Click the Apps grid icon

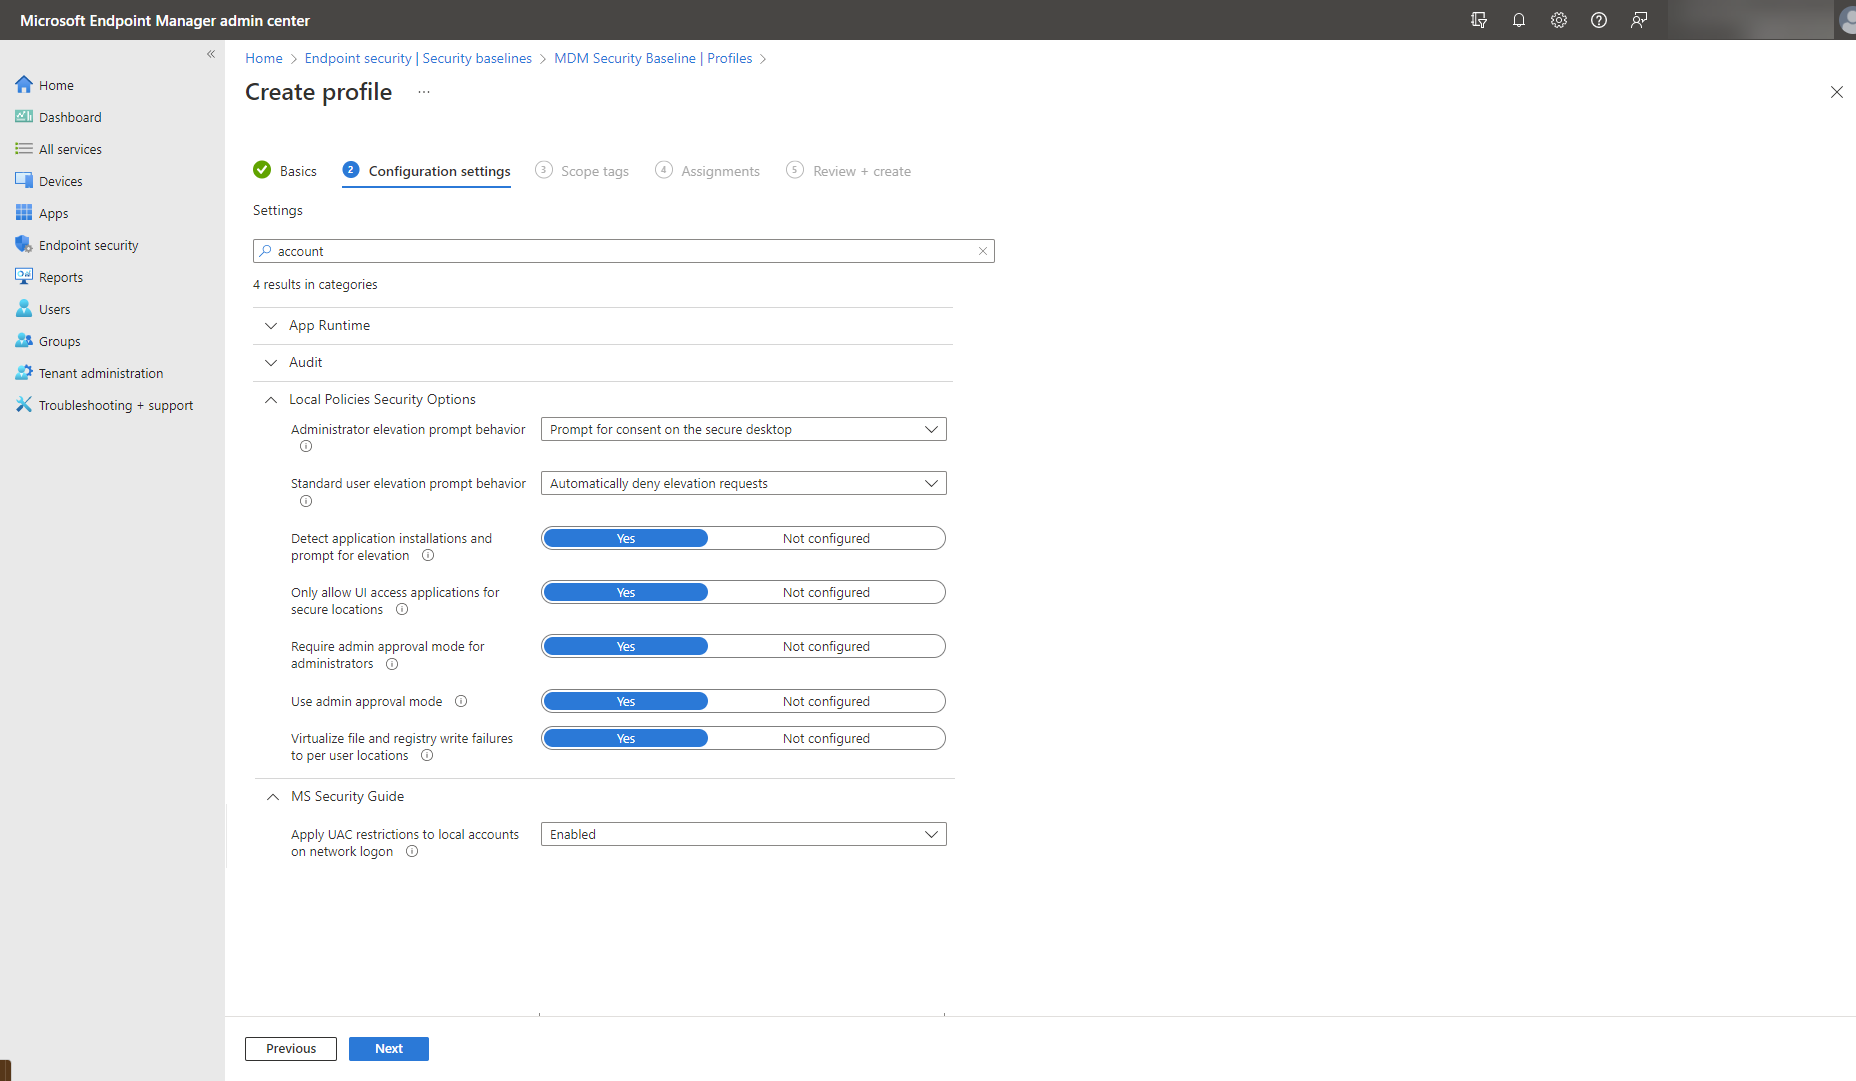24,213
